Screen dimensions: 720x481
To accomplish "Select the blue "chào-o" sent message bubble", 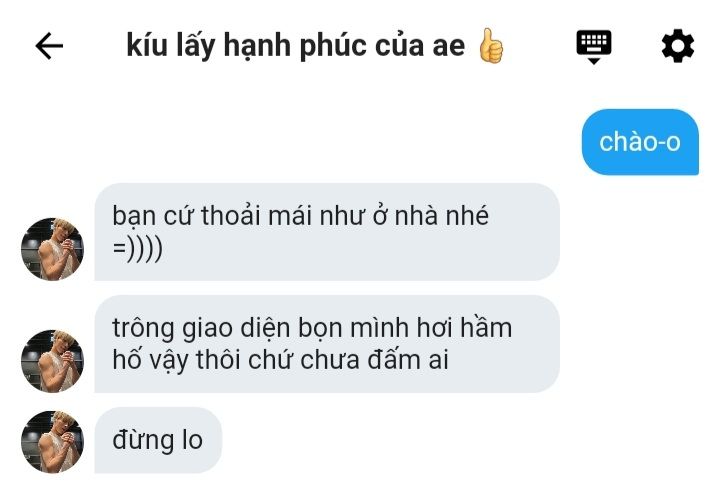I will pos(640,142).
